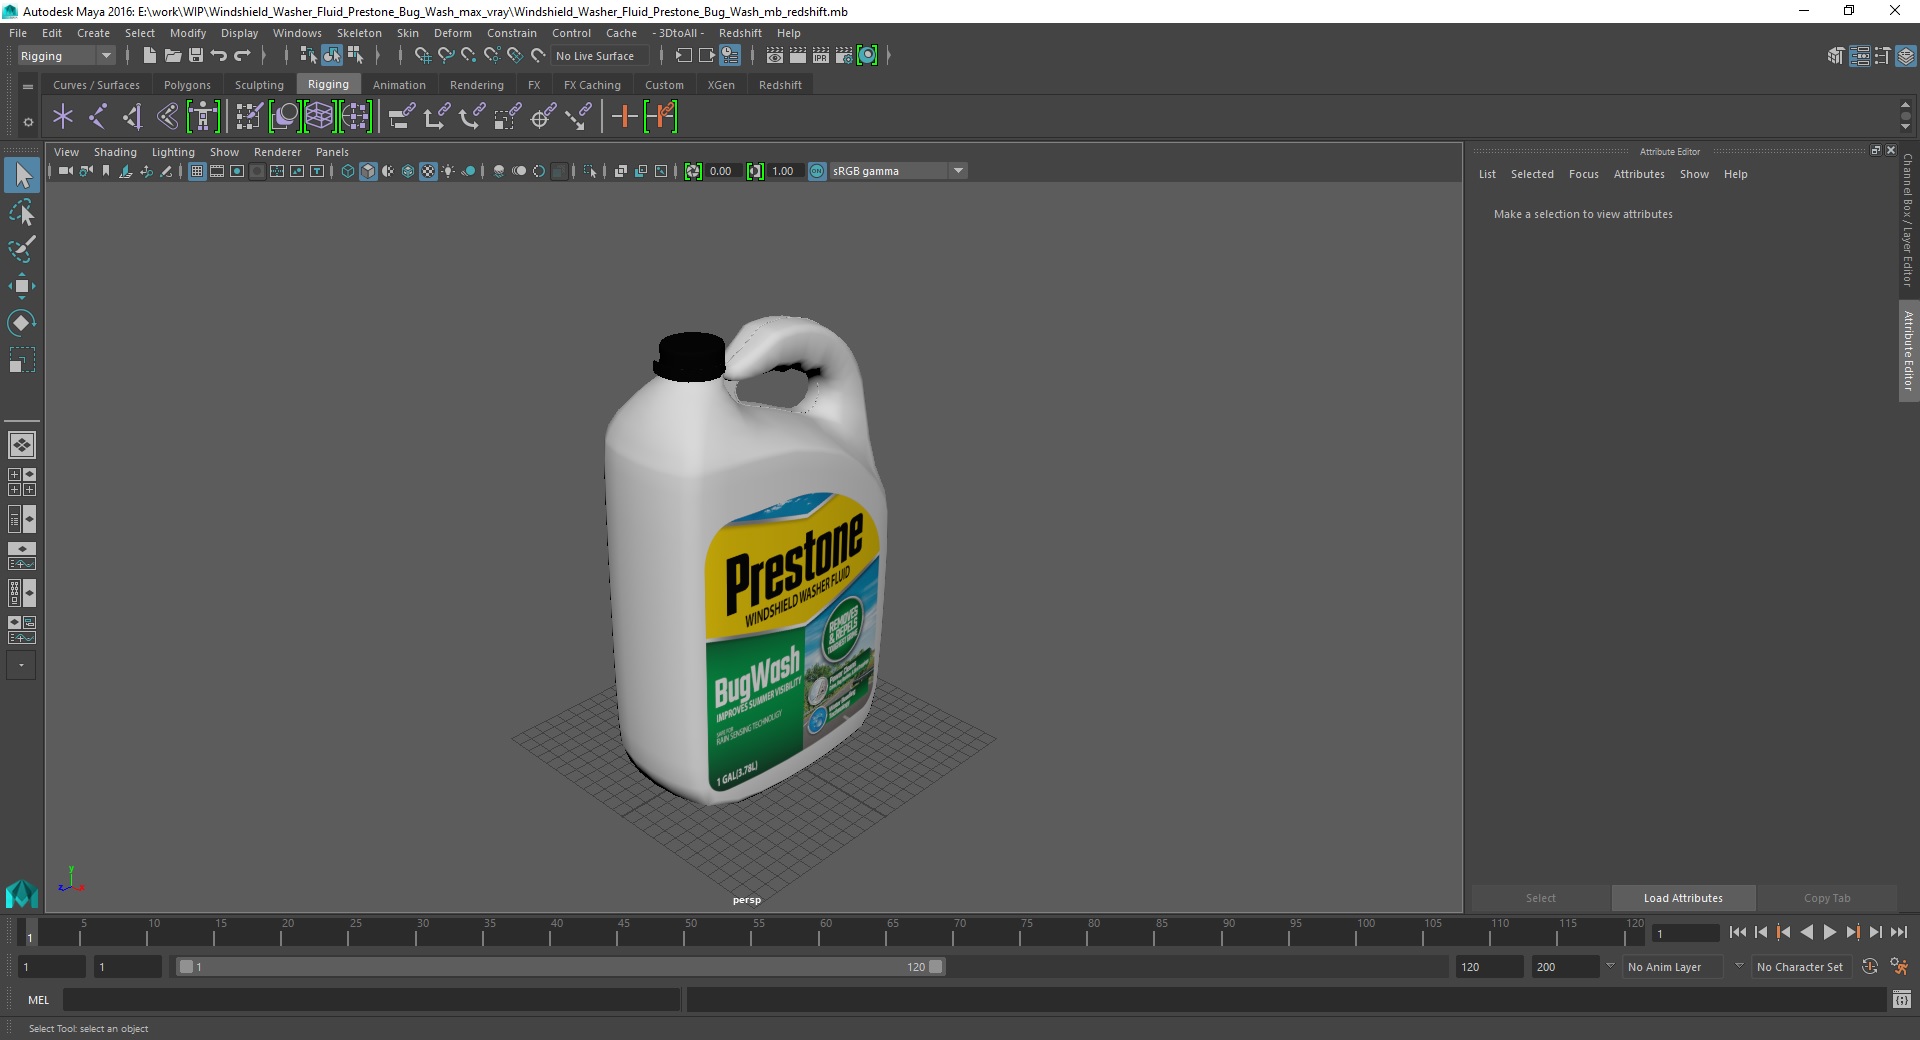Screen dimensions: 1920x1040
Task: Toggle auto keyframe button
Action: pos(1870,967)
